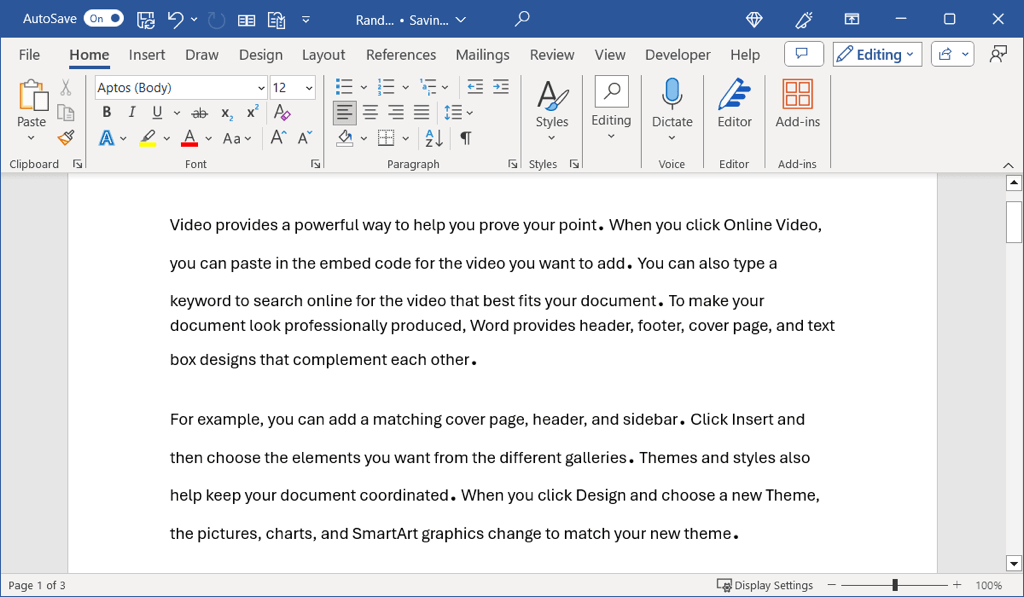Click the Page 1 of 3 indicator
1024x597 pixels.
(x=37, y=585)
